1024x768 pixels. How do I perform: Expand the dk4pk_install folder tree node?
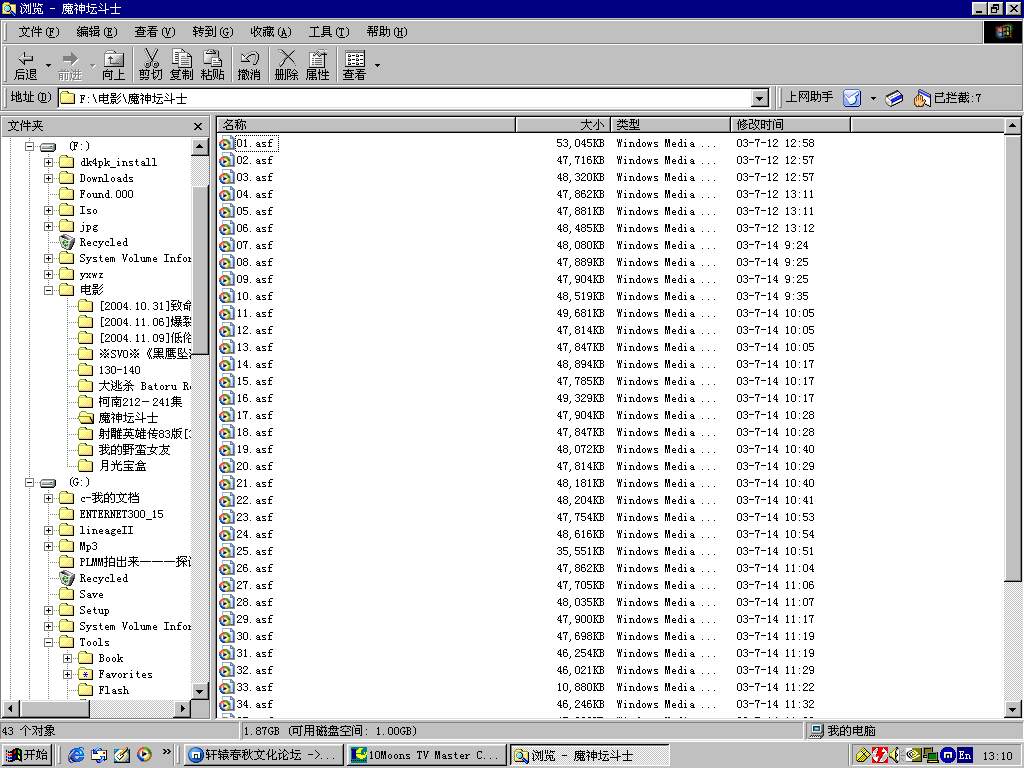coord(48,162)
